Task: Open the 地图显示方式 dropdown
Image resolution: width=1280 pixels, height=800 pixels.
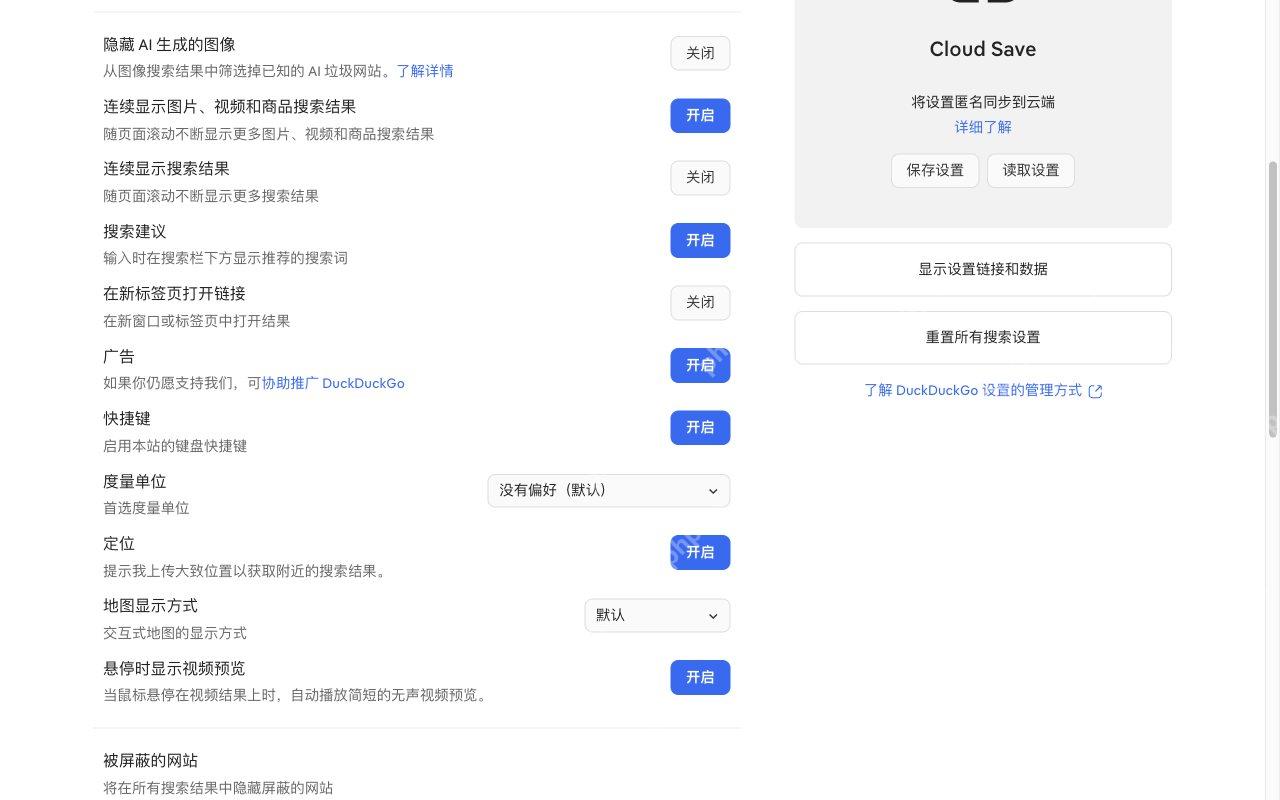Action: [x=657, y=615]
